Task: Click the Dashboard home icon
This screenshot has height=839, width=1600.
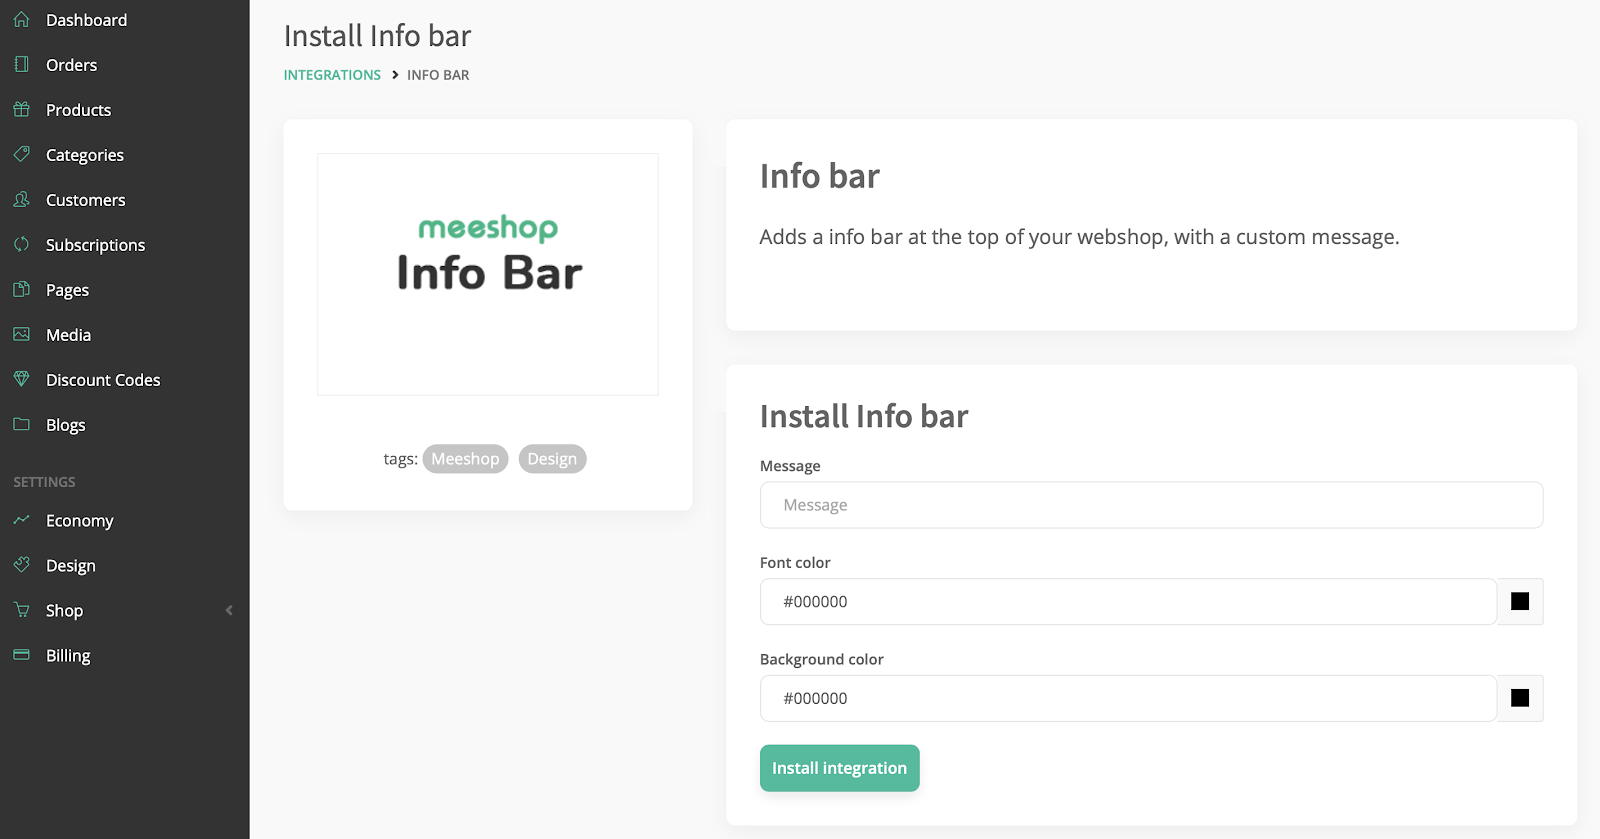Action: click(x=21, y=19)
